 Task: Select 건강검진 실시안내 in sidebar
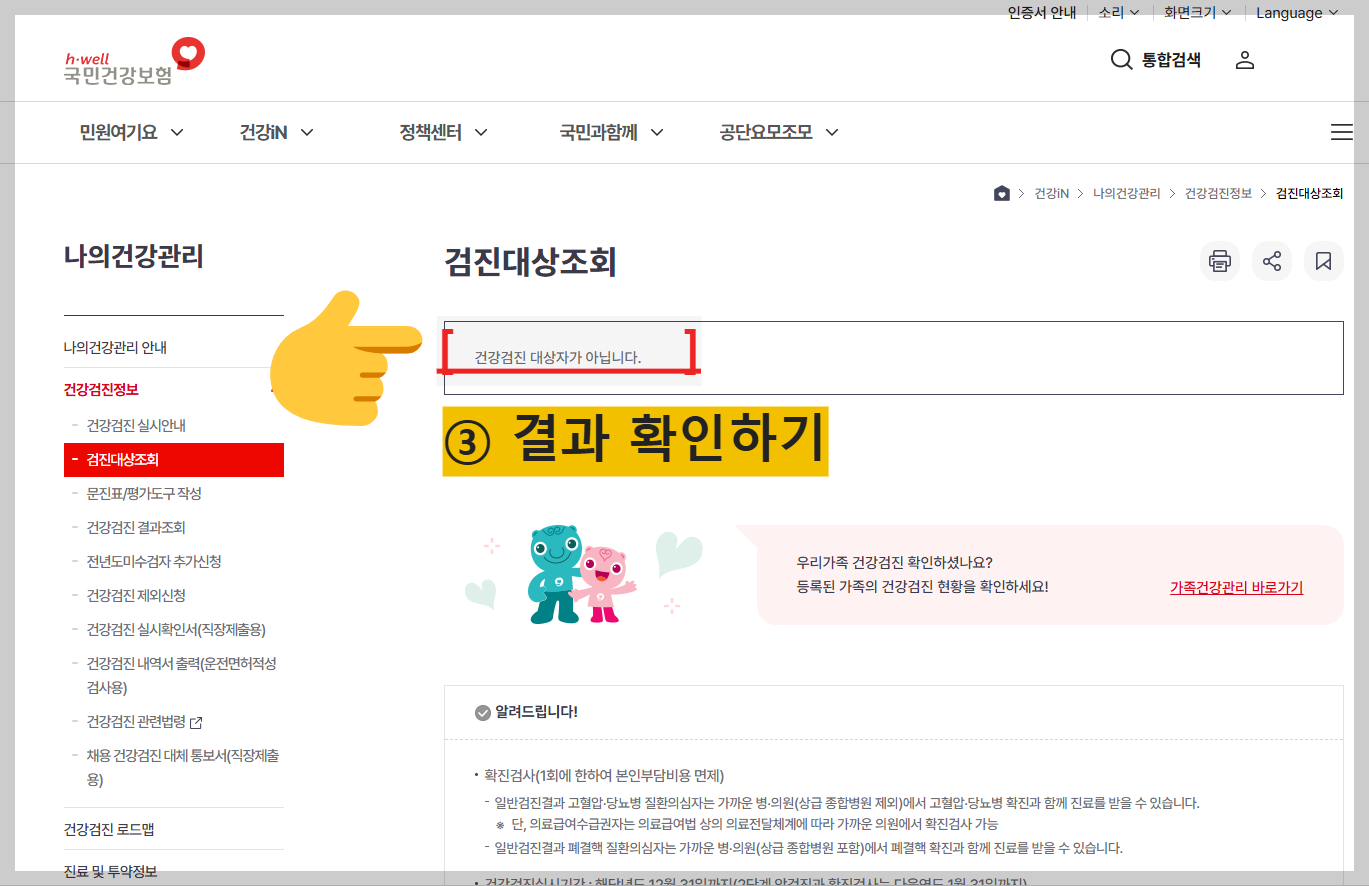coord(136,425)
